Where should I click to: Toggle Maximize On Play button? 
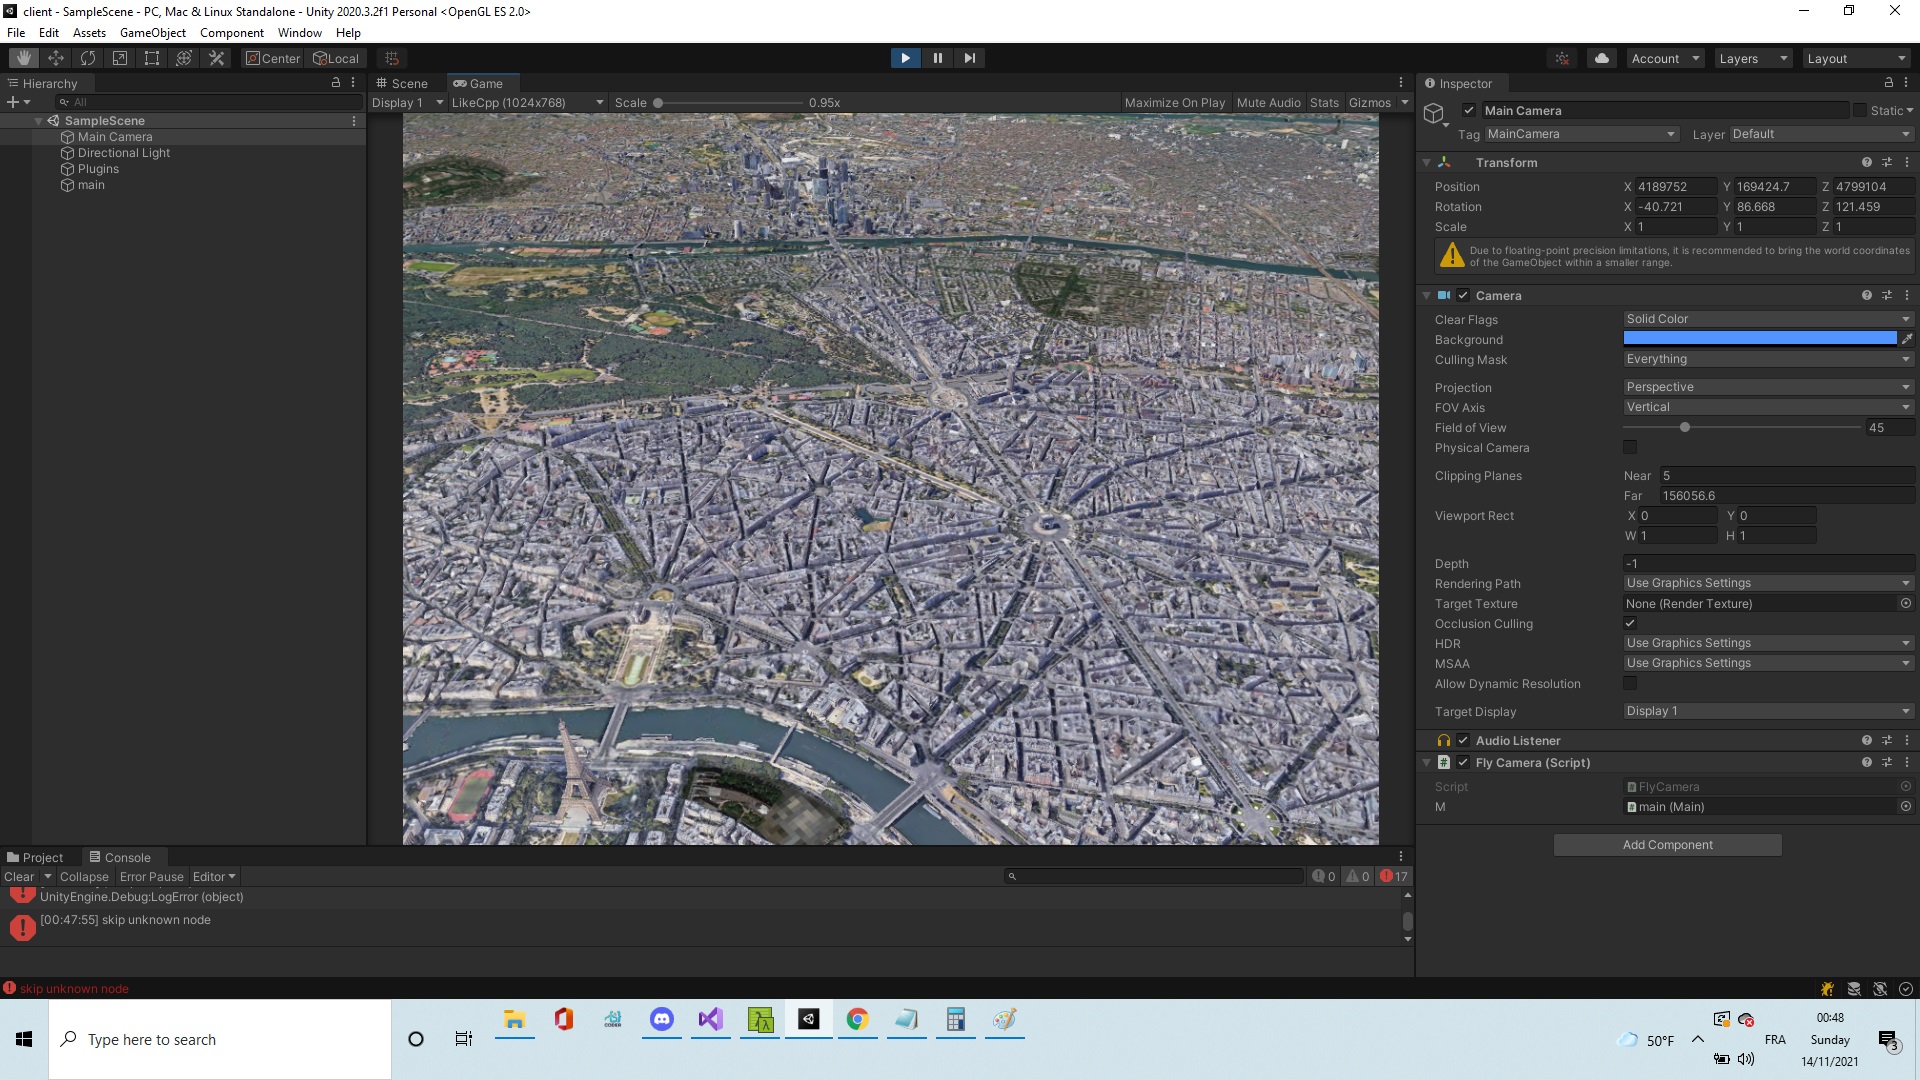1174,102
